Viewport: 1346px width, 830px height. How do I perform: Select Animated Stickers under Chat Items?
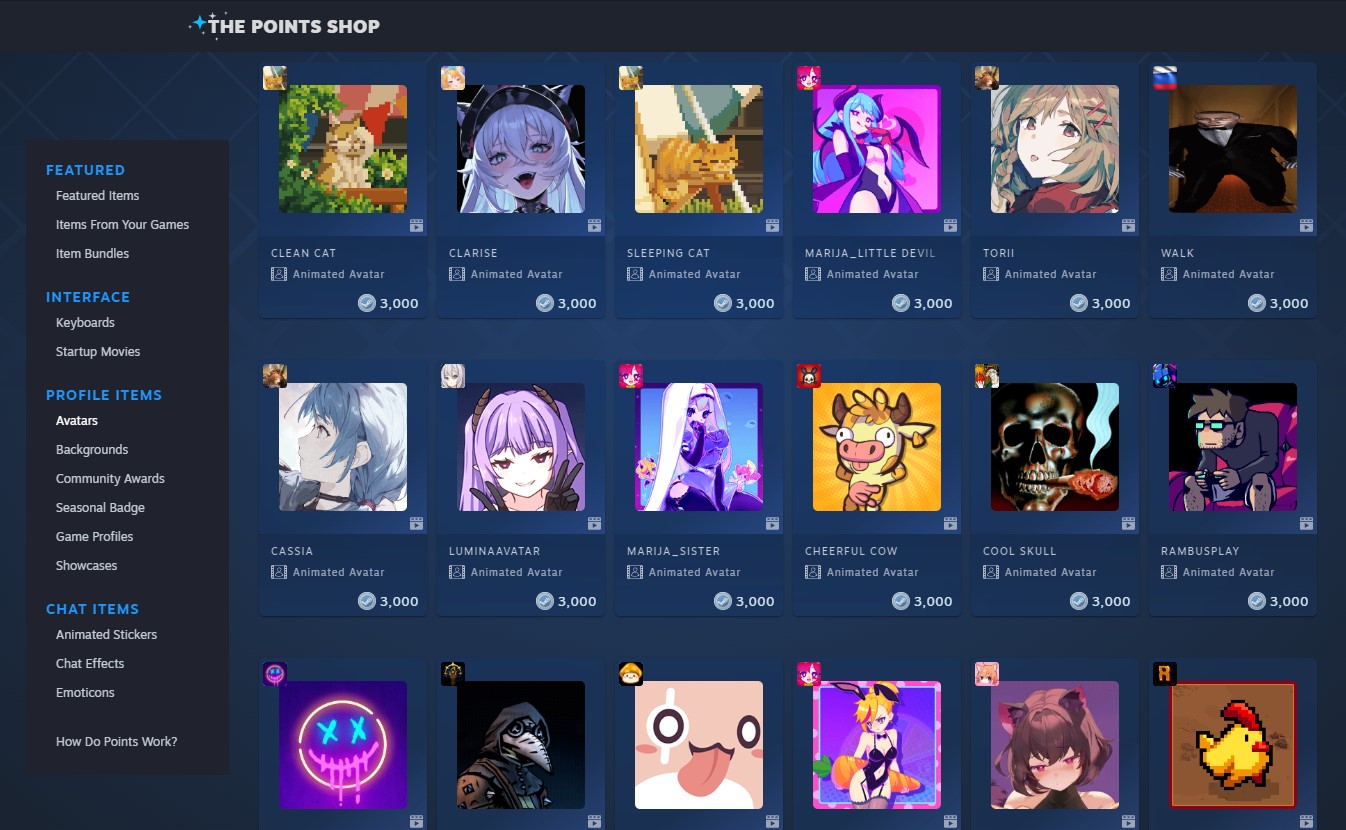point(106,635)
